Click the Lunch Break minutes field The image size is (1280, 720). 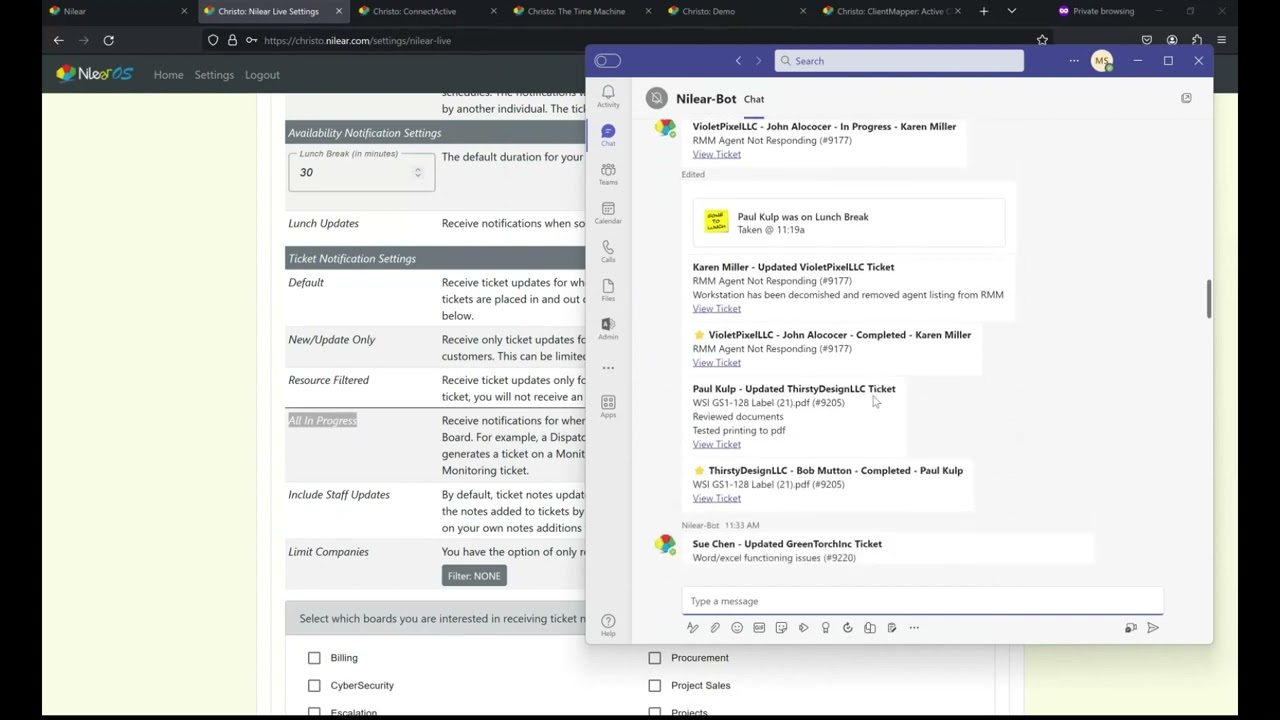coord(362,172)
